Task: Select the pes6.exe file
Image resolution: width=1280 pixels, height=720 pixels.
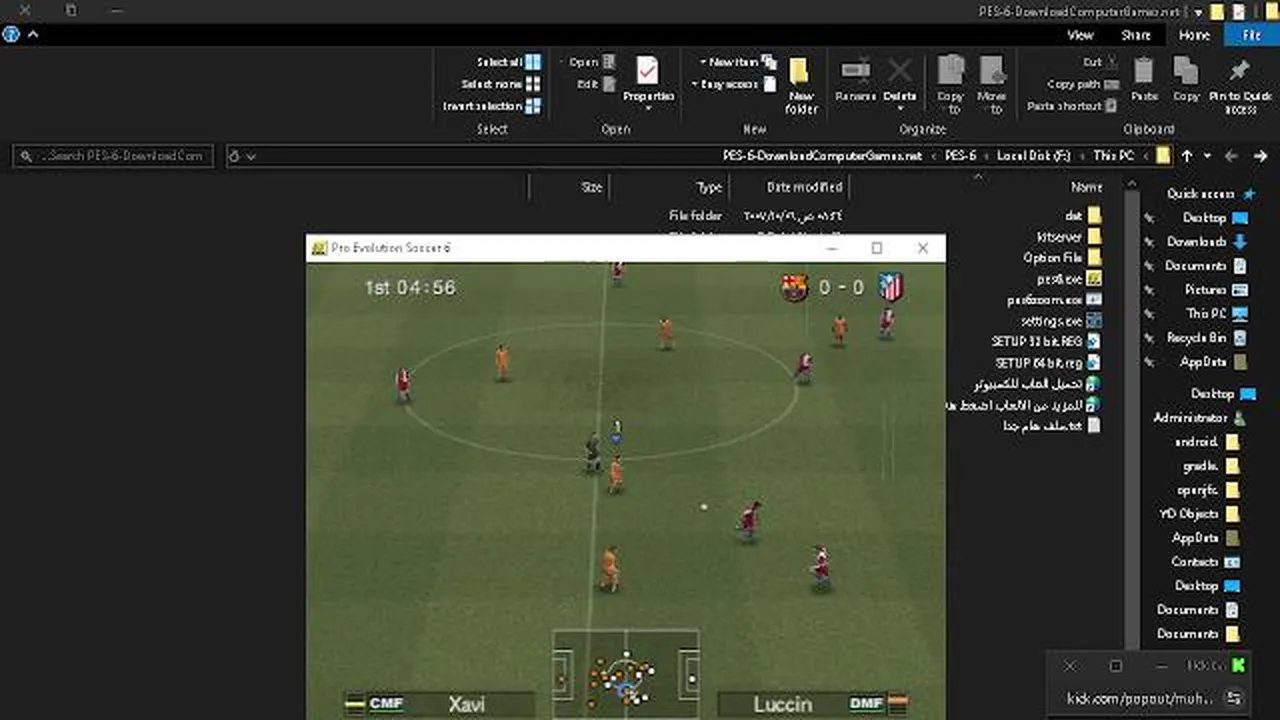Action: tap(1069, 279)
